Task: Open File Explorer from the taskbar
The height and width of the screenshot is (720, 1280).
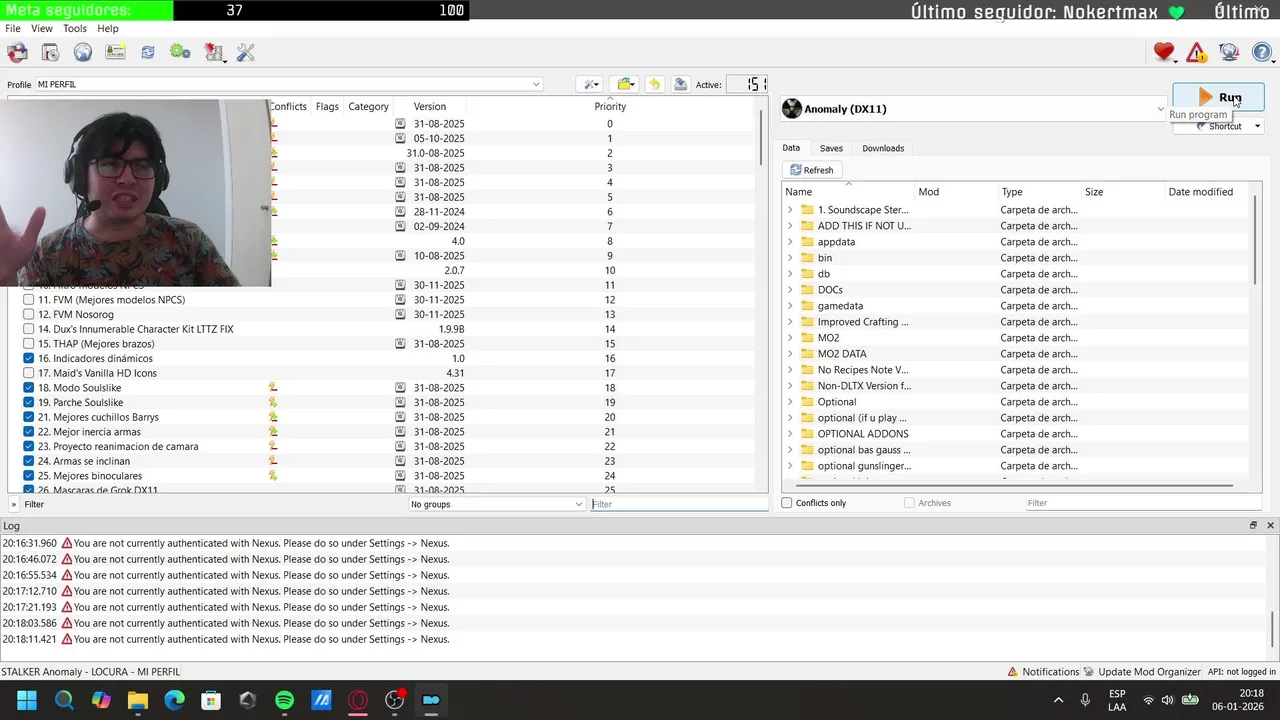Action: [137, 700]
